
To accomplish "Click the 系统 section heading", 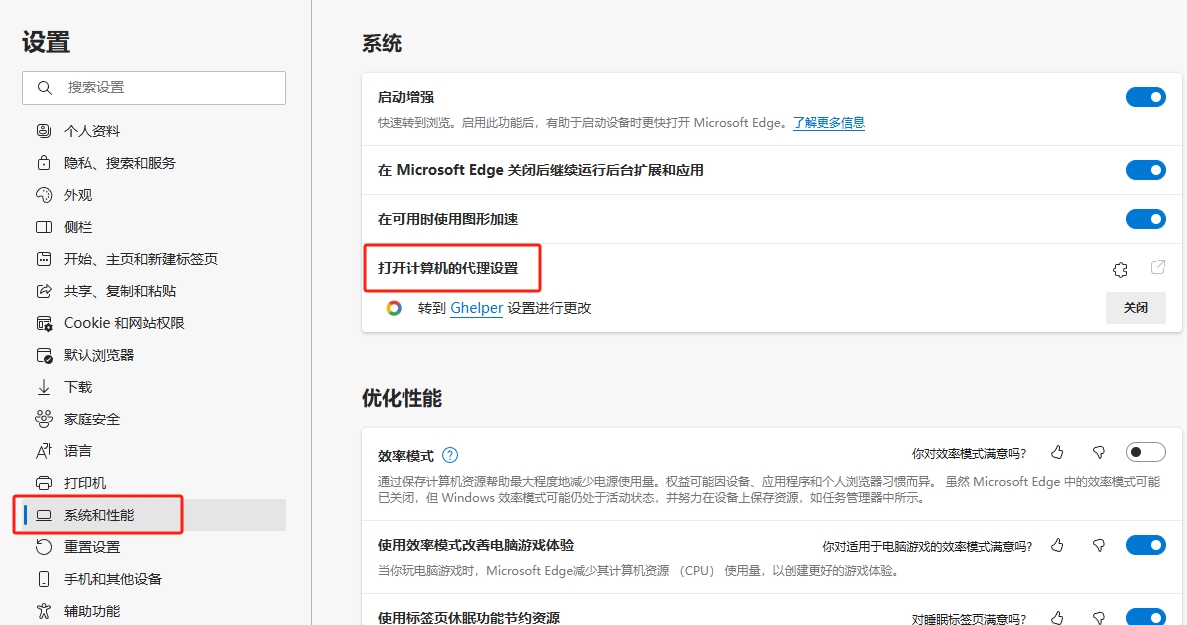I will tap(382, 44).
